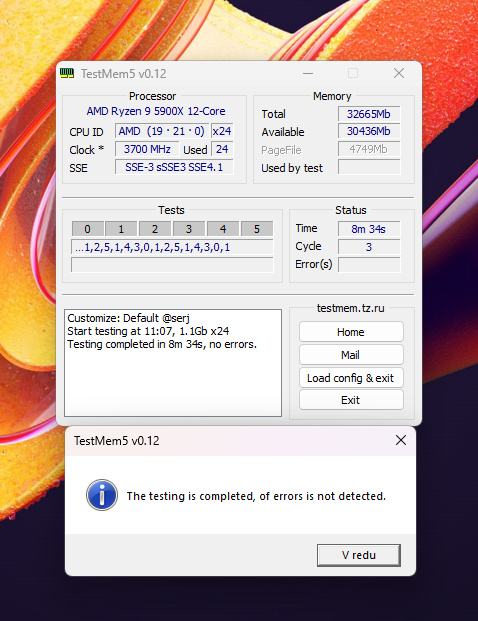
Task: Click the dialog message about testing completed
Action: [x=256, y=496]
